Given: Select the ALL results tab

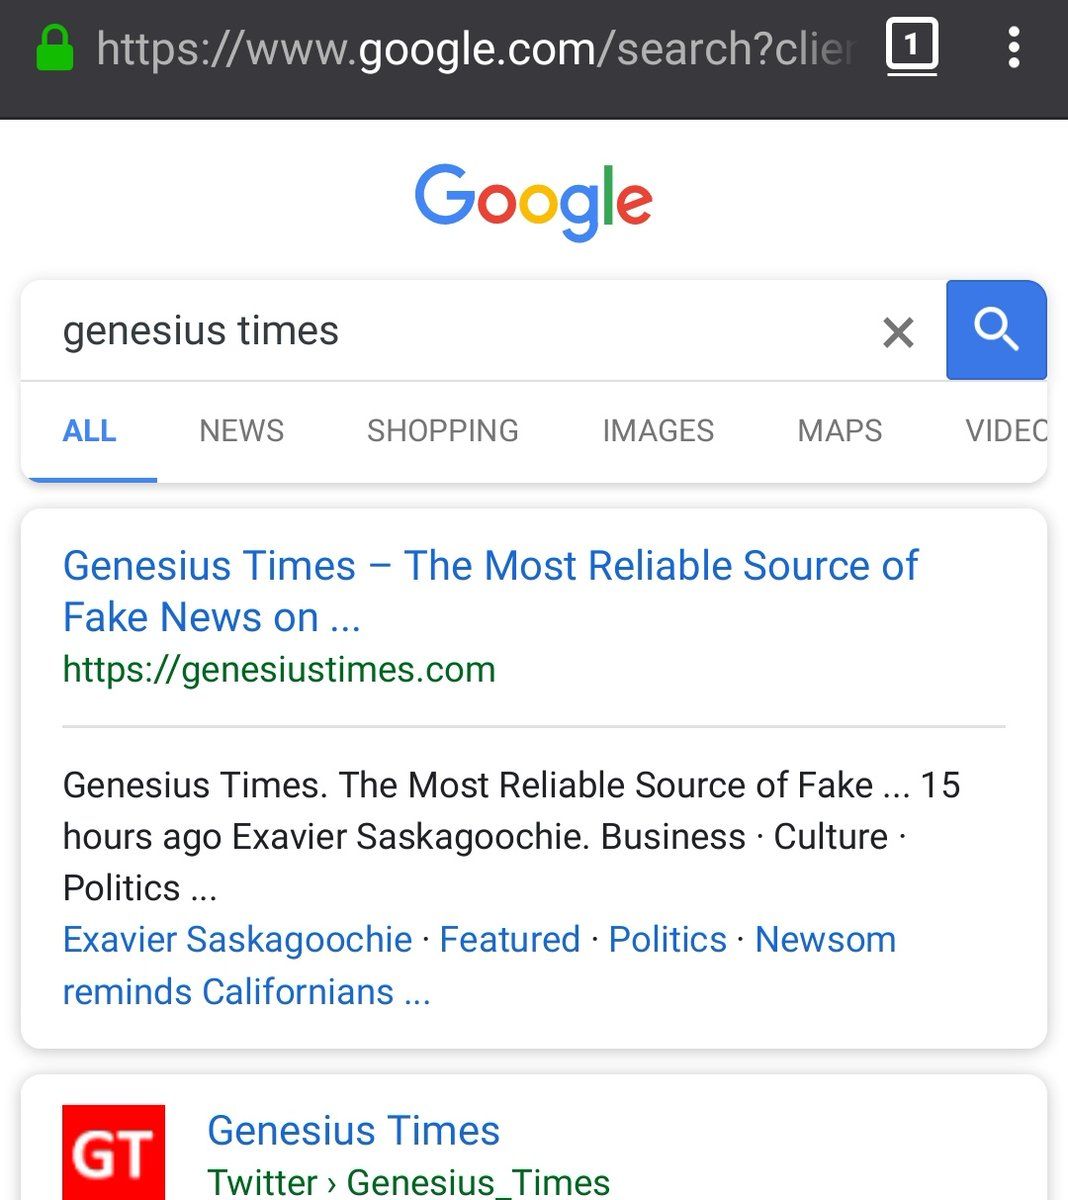Looking at the screenshot, I should tap(89, 431).
